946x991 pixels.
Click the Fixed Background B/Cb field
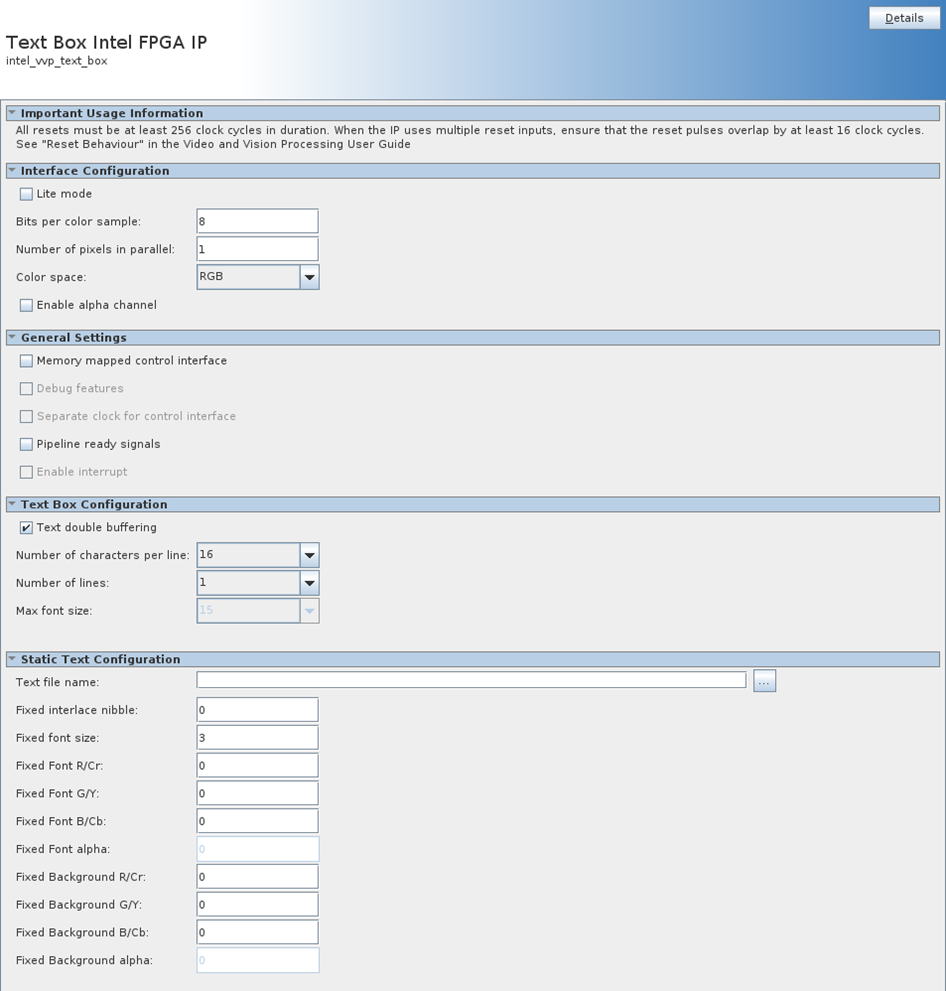click(x=257, y=932)
